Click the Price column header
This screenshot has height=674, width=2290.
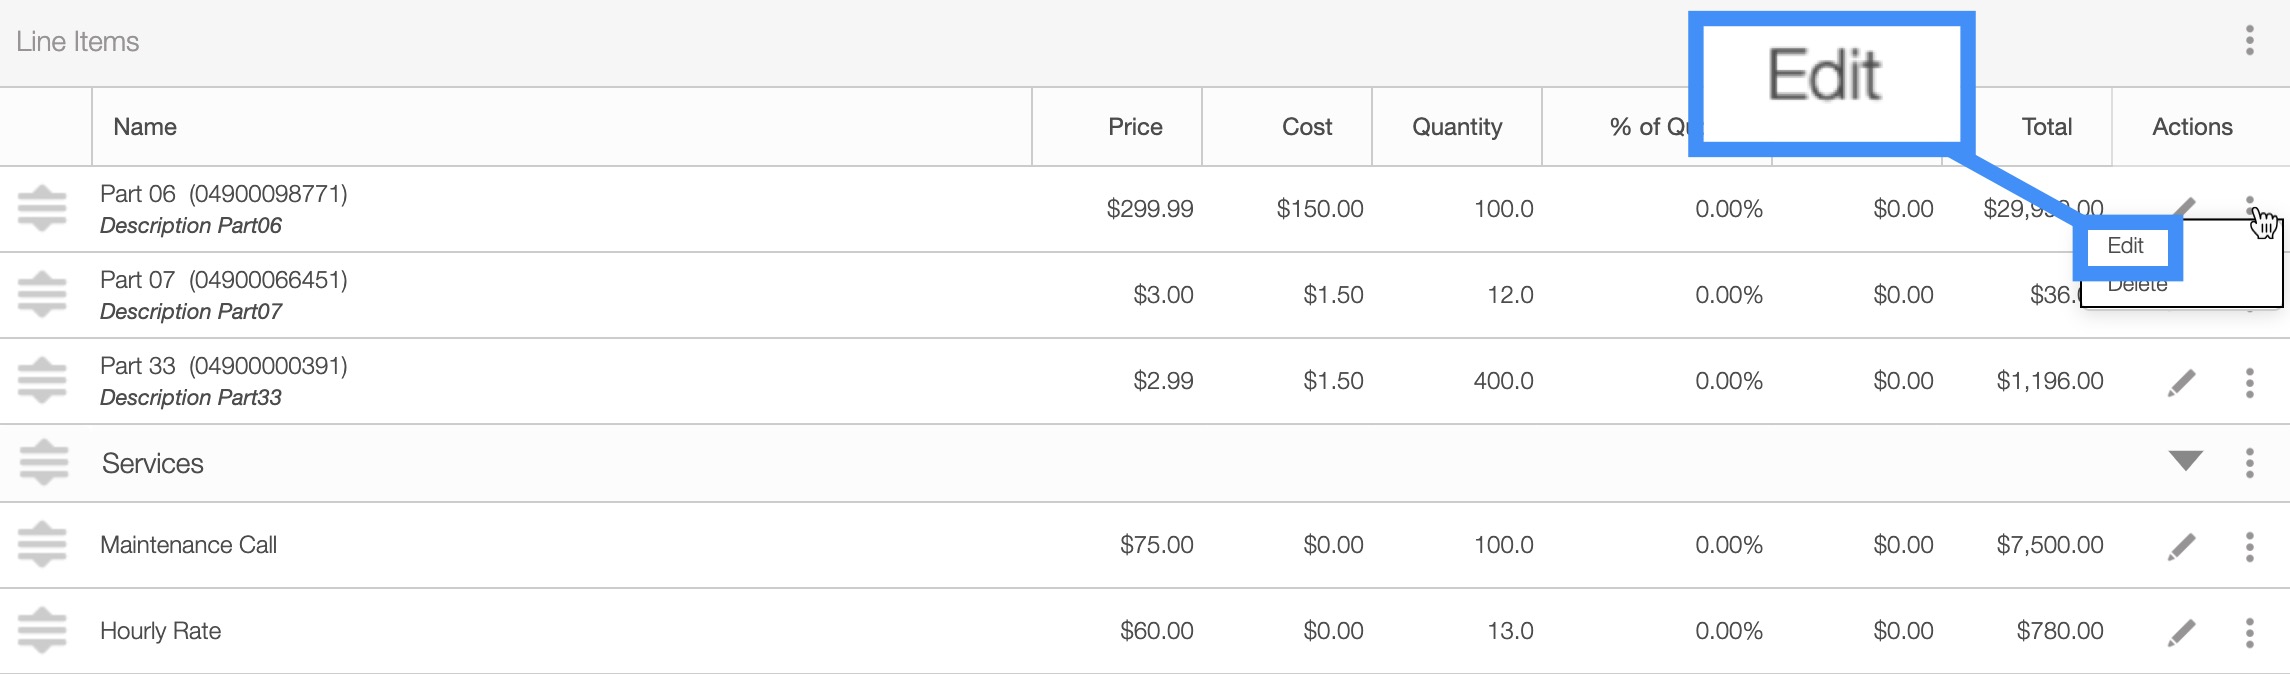(x=1135, y=127)
